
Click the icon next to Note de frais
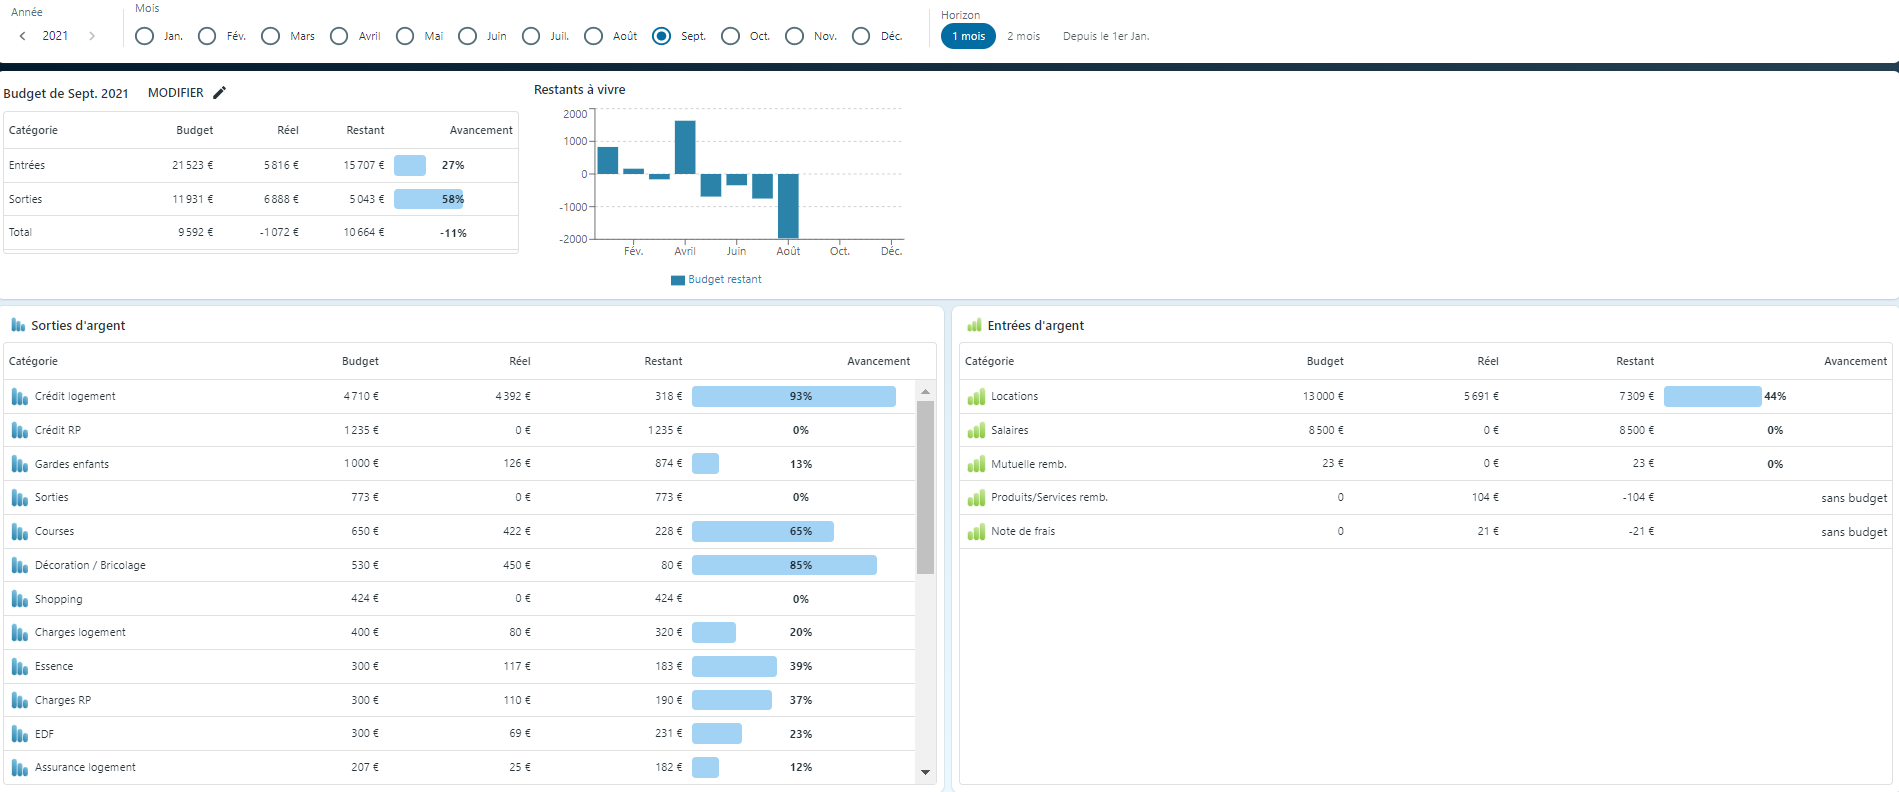click(976, 532)
